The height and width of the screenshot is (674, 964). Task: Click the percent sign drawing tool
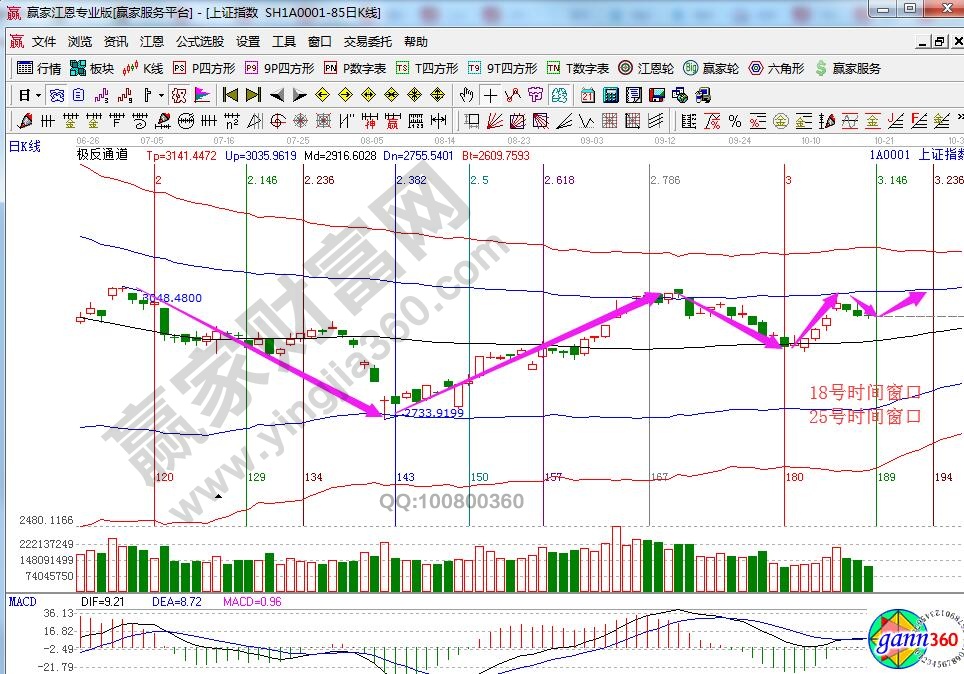click(735, 121)
